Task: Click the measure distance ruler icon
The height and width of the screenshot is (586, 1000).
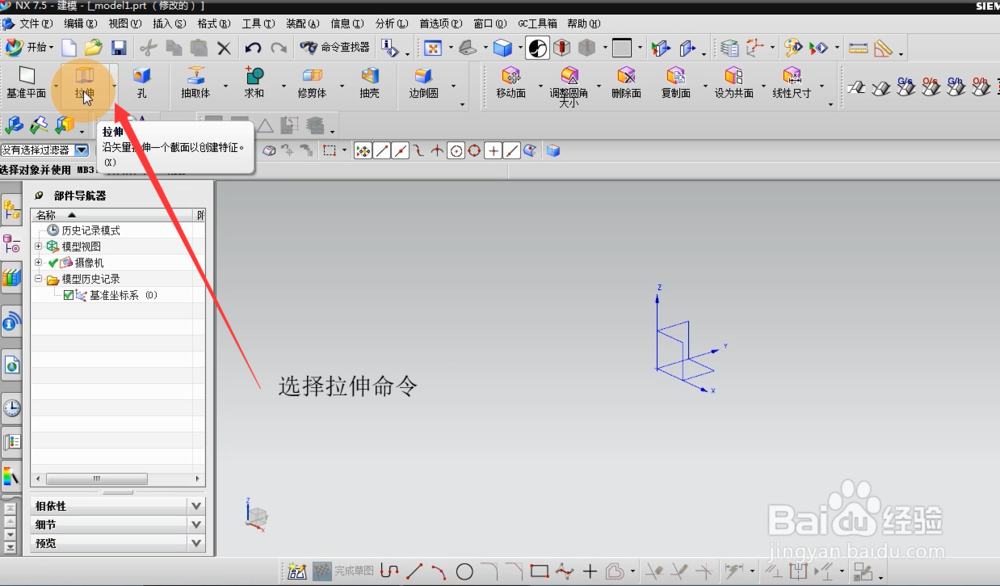Action: [858, 48]
